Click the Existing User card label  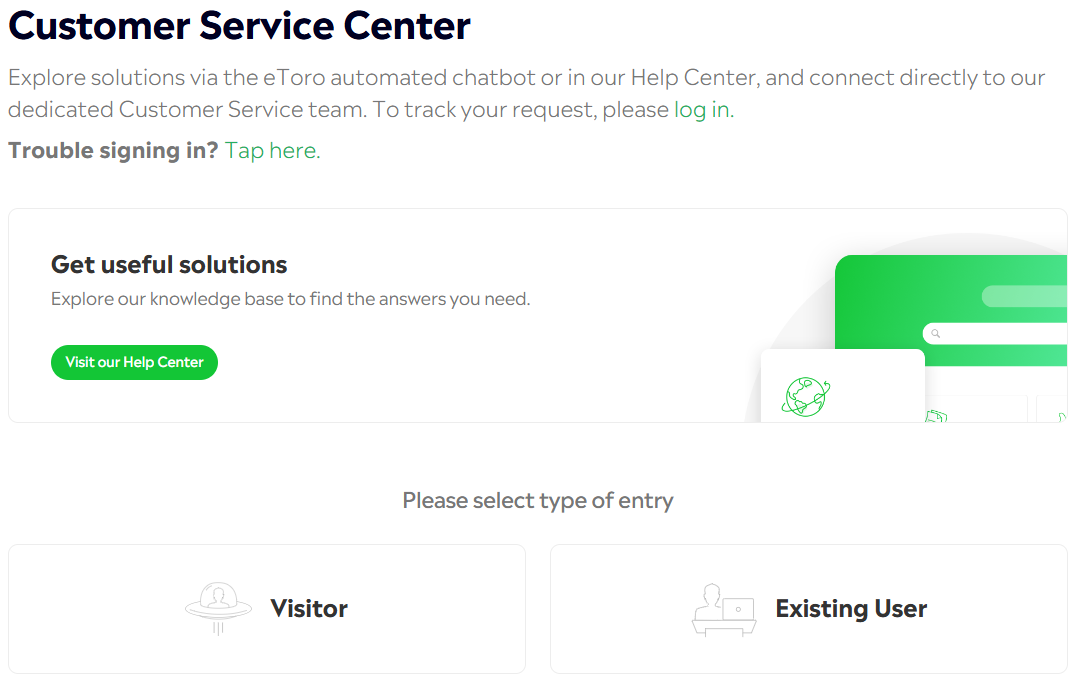point(851,609)
